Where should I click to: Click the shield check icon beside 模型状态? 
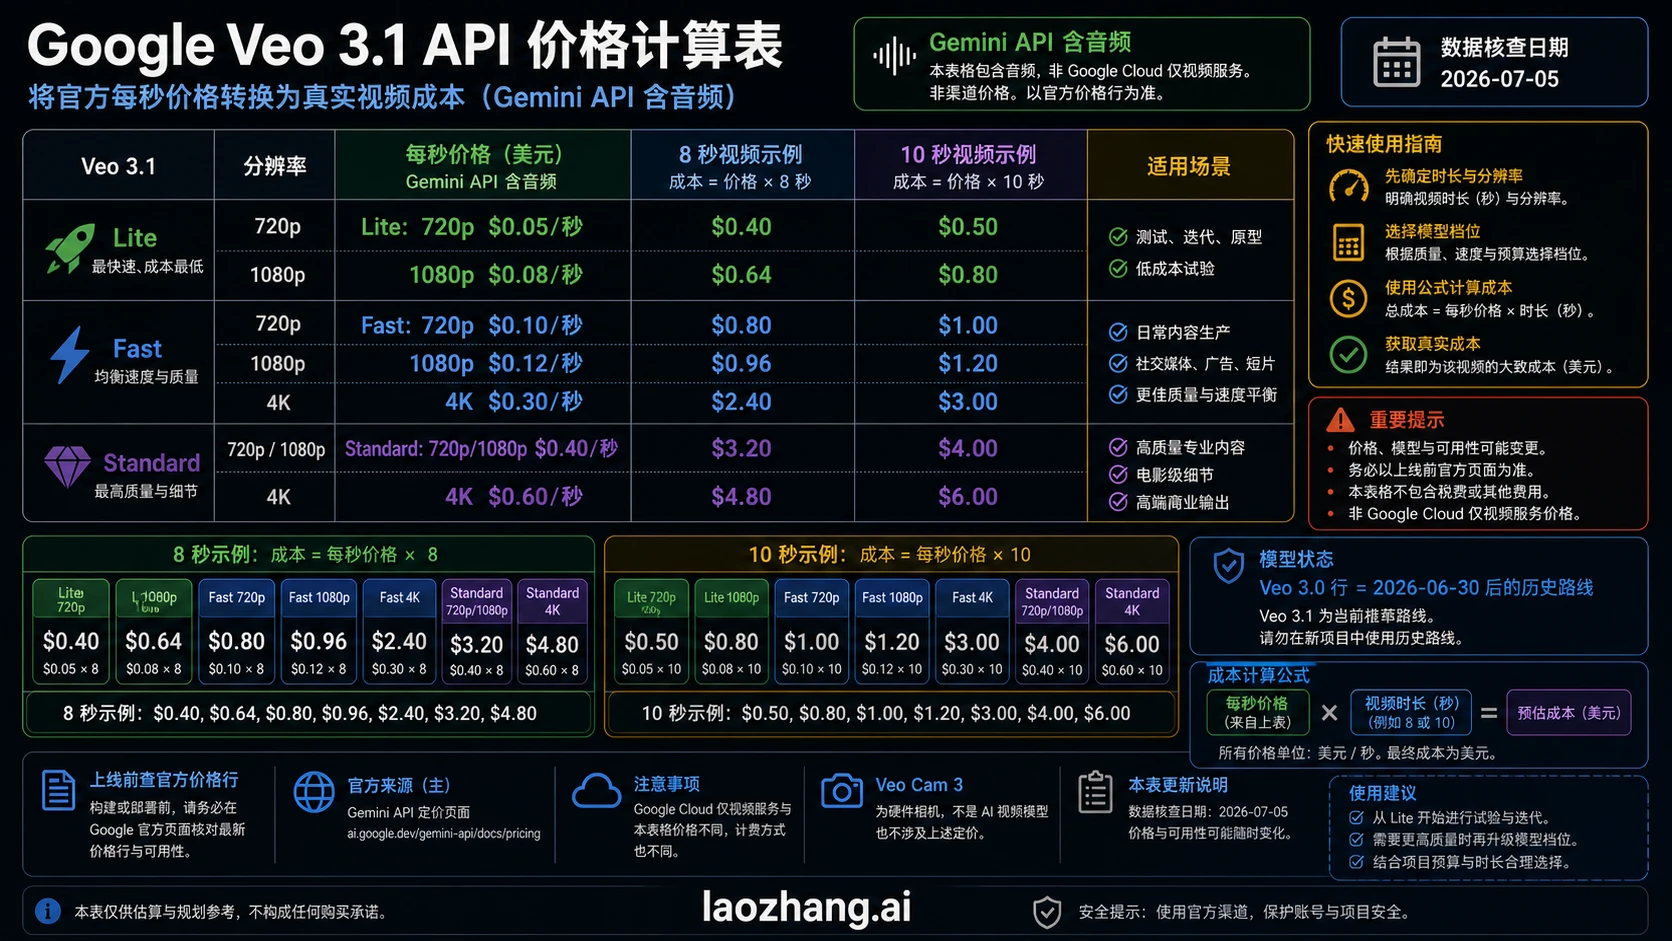click(x=1228, y=566)
